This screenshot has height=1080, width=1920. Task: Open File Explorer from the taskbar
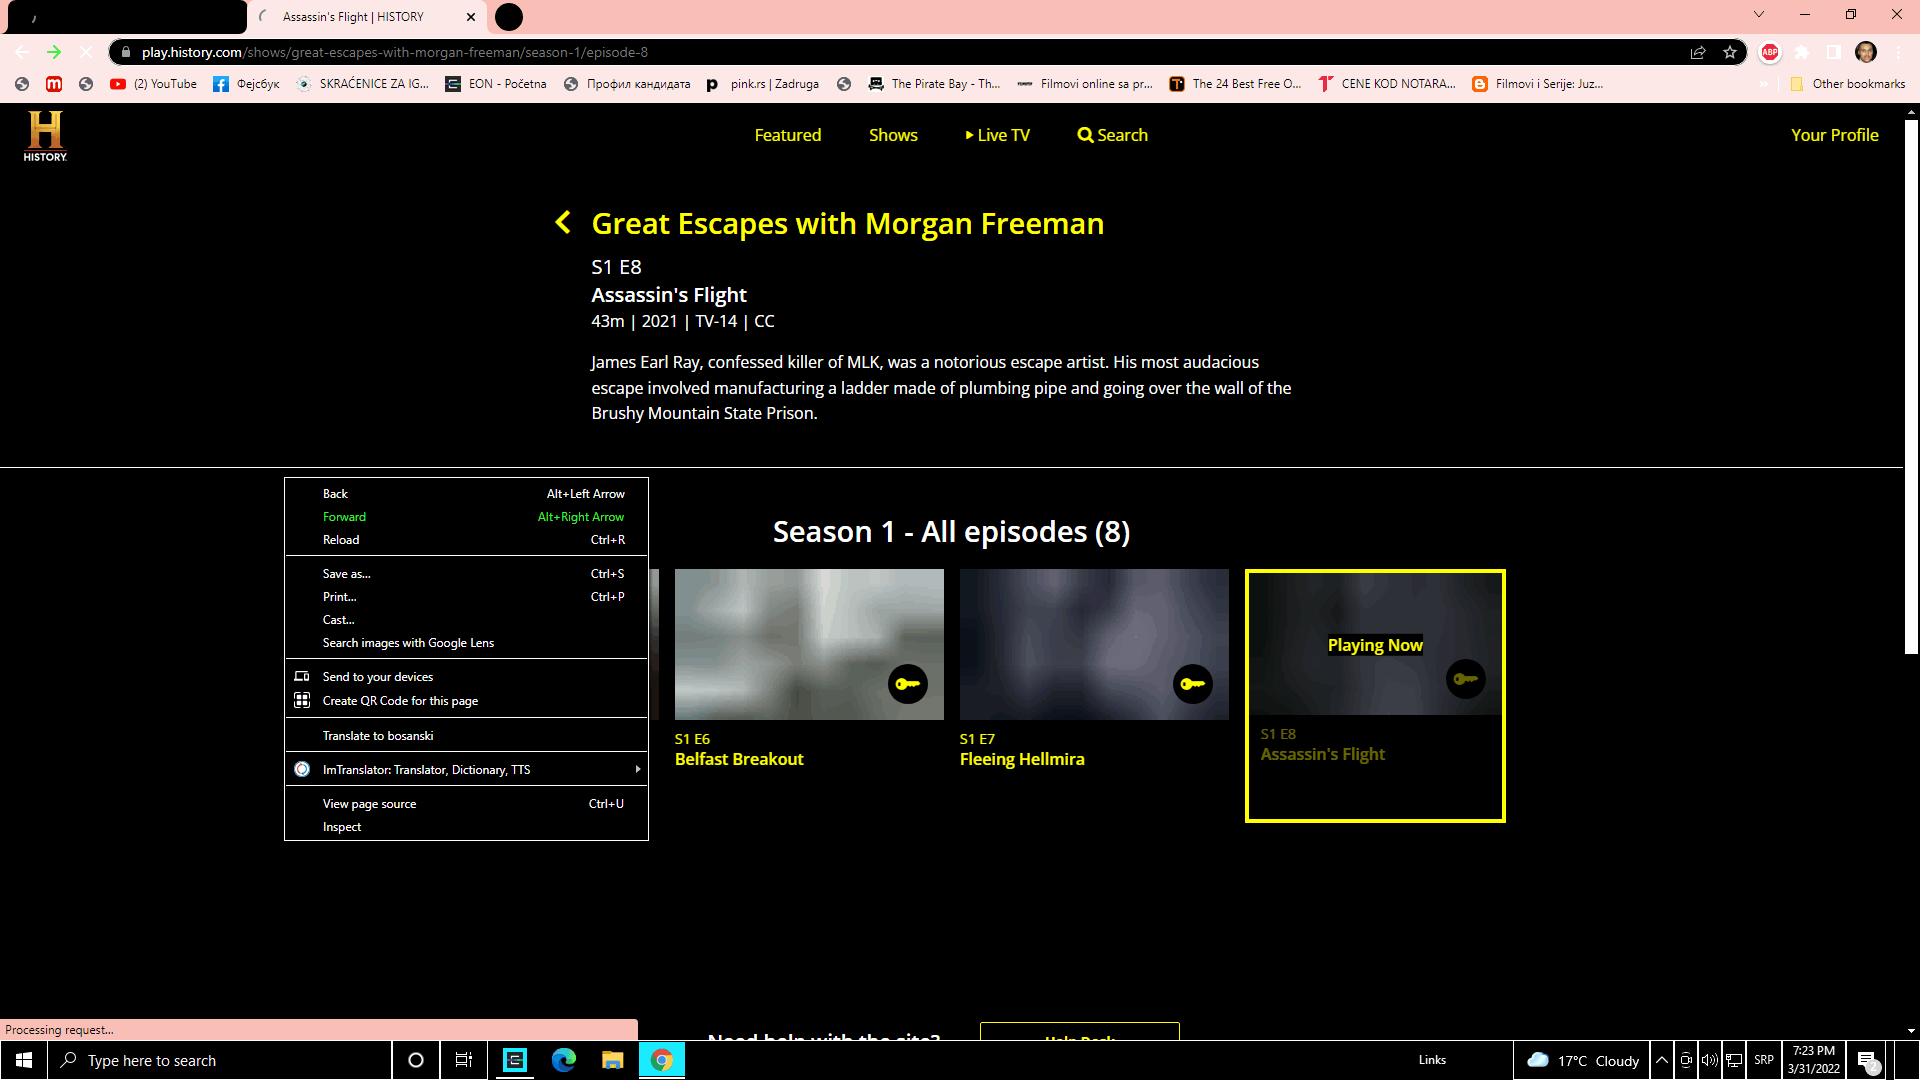[612, 1060]
